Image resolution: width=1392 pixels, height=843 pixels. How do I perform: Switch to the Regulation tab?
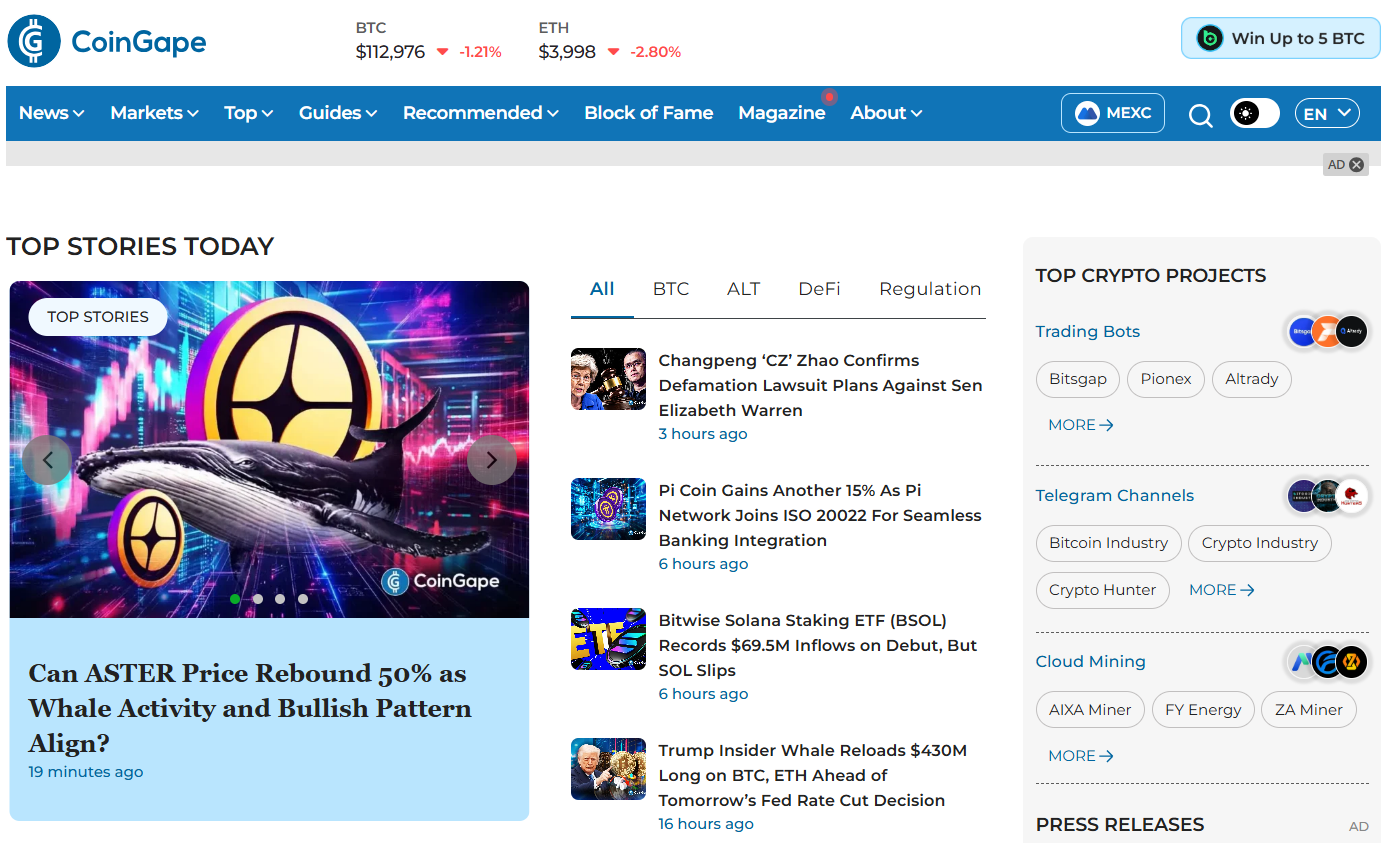click(930, 289)
